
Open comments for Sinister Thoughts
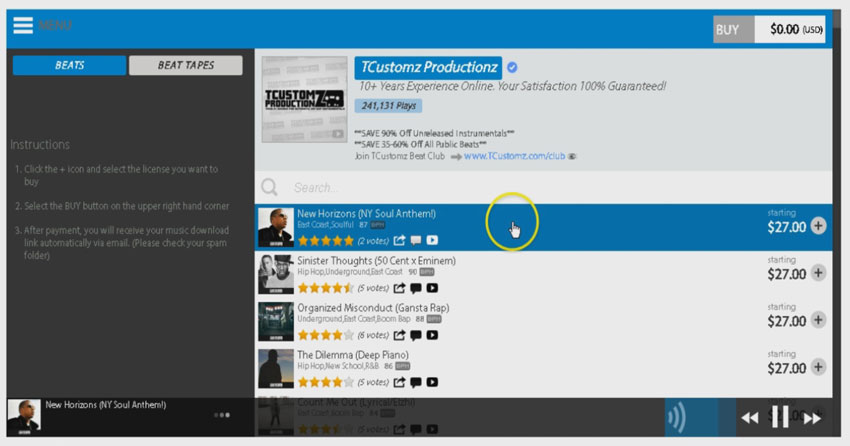(x=416, y=288)
